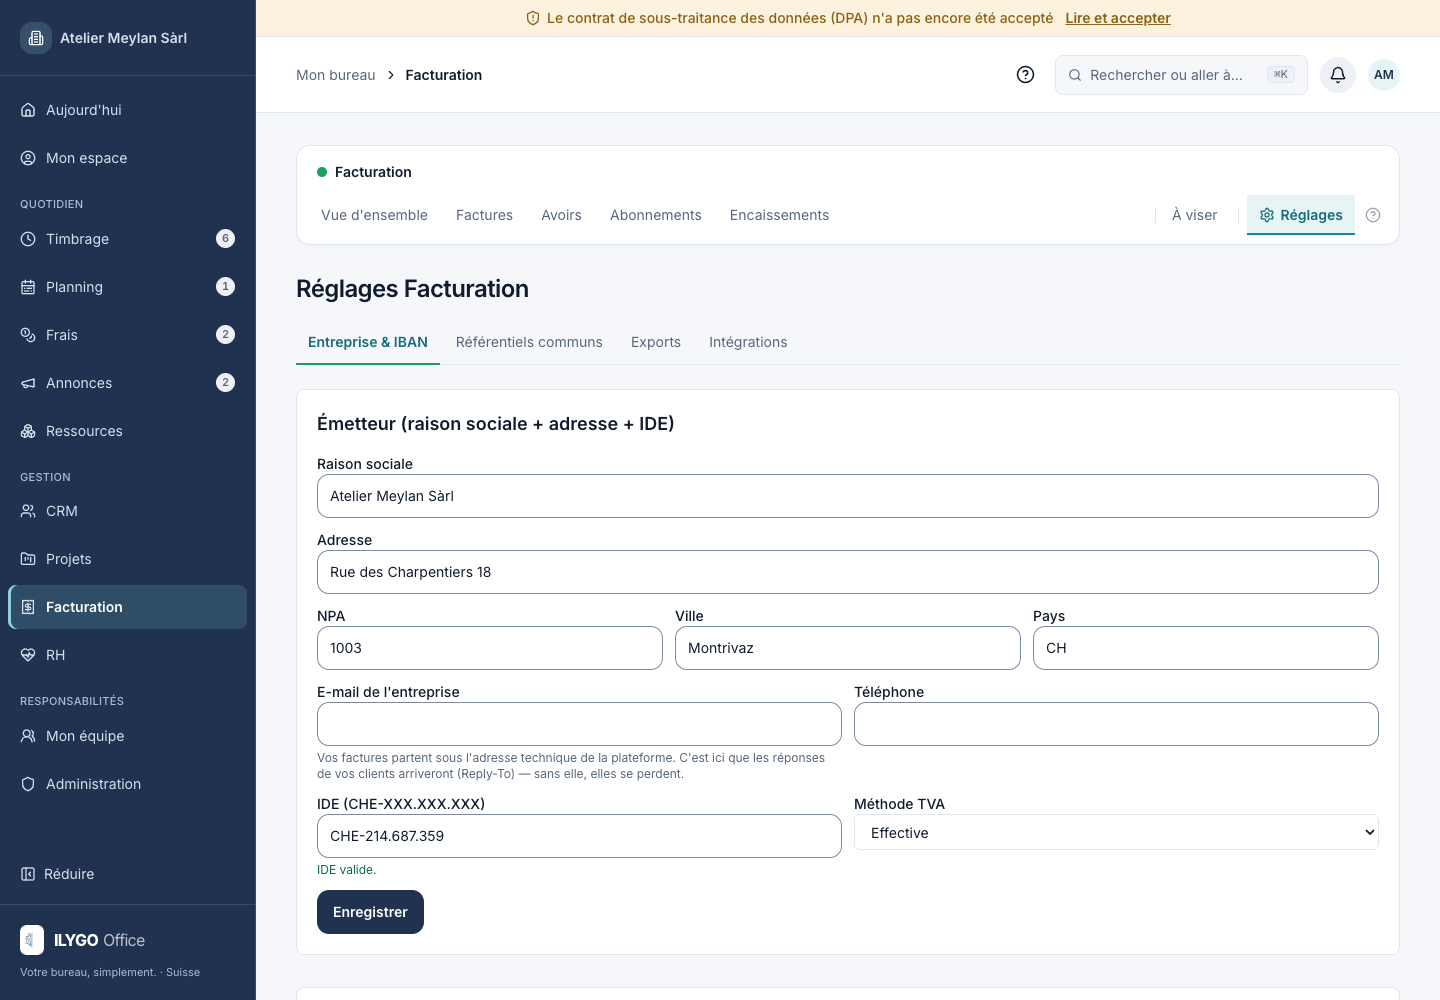Click the Réduire collapse sidebar icon

[x=28, y=874]
